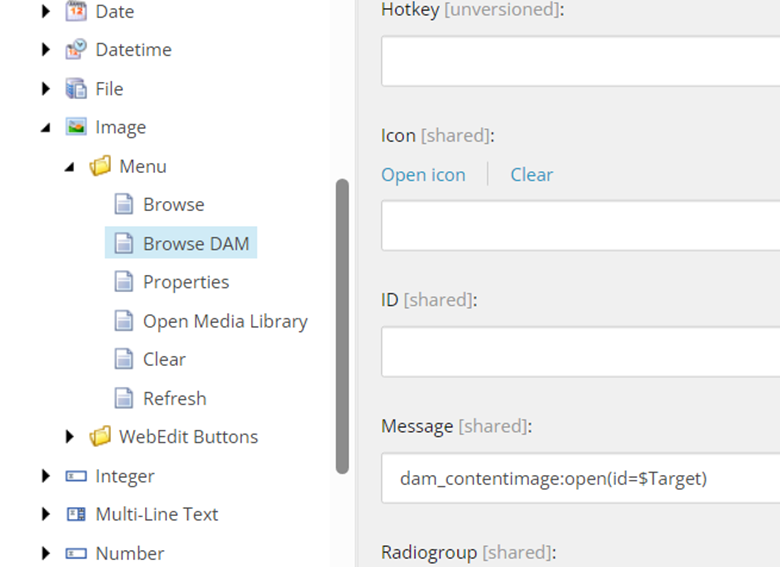Expand the Datetime tree node

coord(46,50)
